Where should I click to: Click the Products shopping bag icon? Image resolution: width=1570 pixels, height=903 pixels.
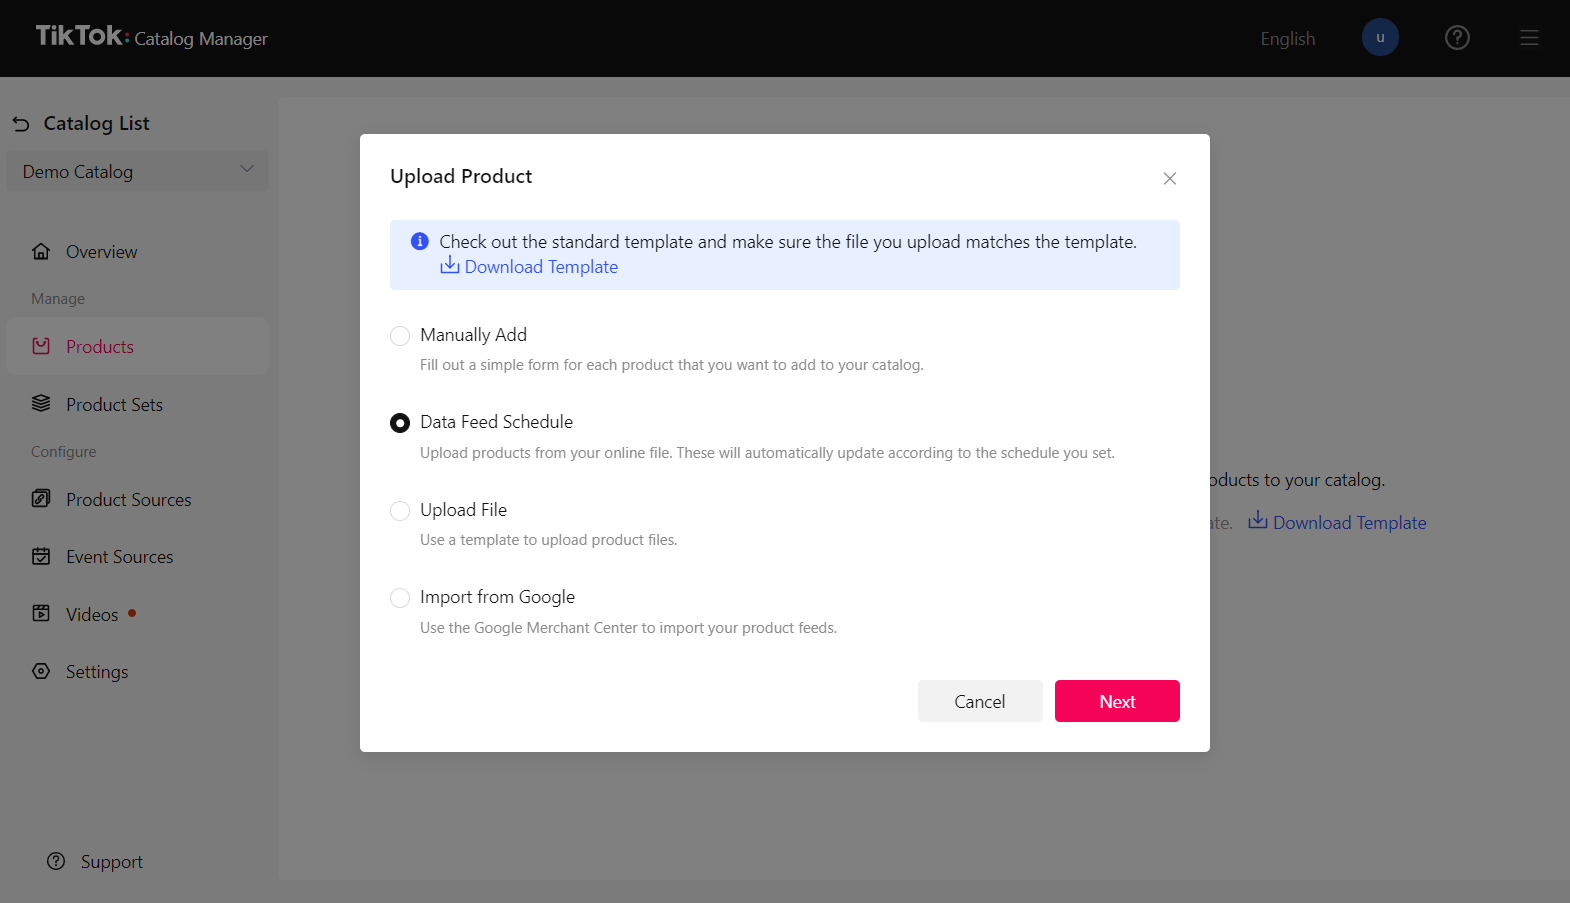[x=41, y=346]
